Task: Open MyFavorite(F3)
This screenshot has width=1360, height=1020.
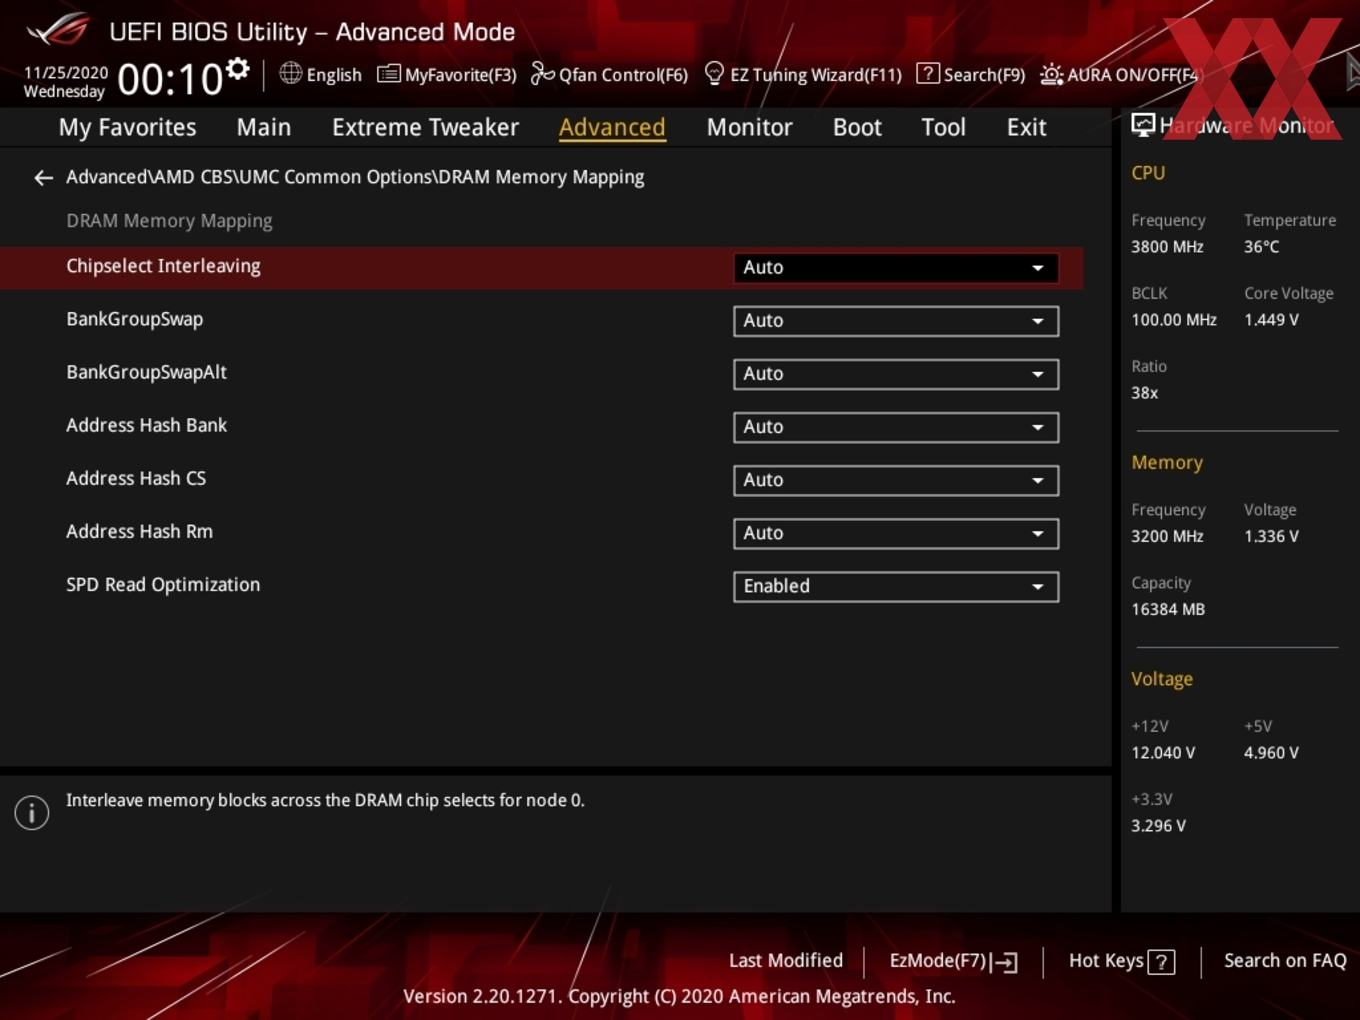Action: pos(447,74)
